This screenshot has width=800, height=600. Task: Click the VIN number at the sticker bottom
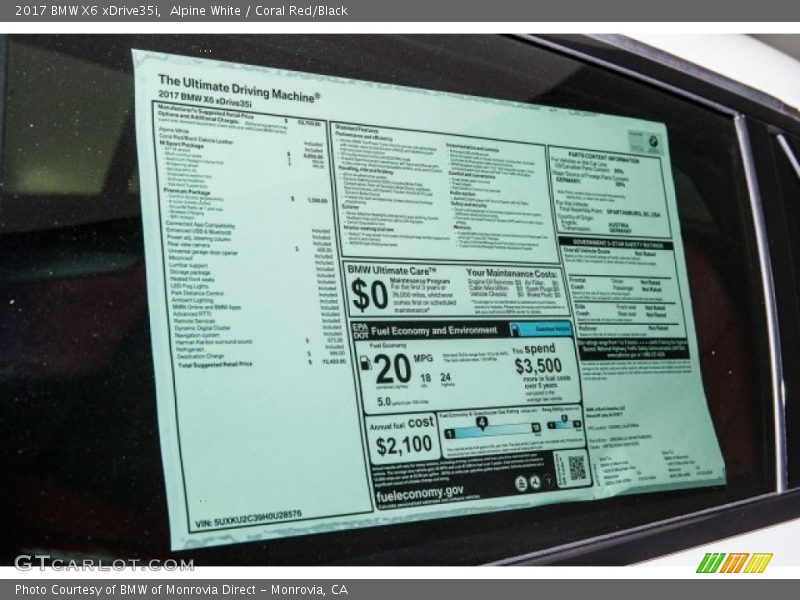pos(248,519)
